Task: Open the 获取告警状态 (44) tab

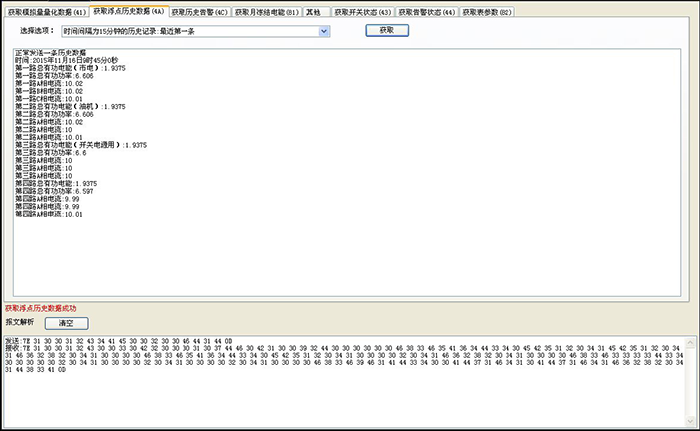Action: click(426, 12)
